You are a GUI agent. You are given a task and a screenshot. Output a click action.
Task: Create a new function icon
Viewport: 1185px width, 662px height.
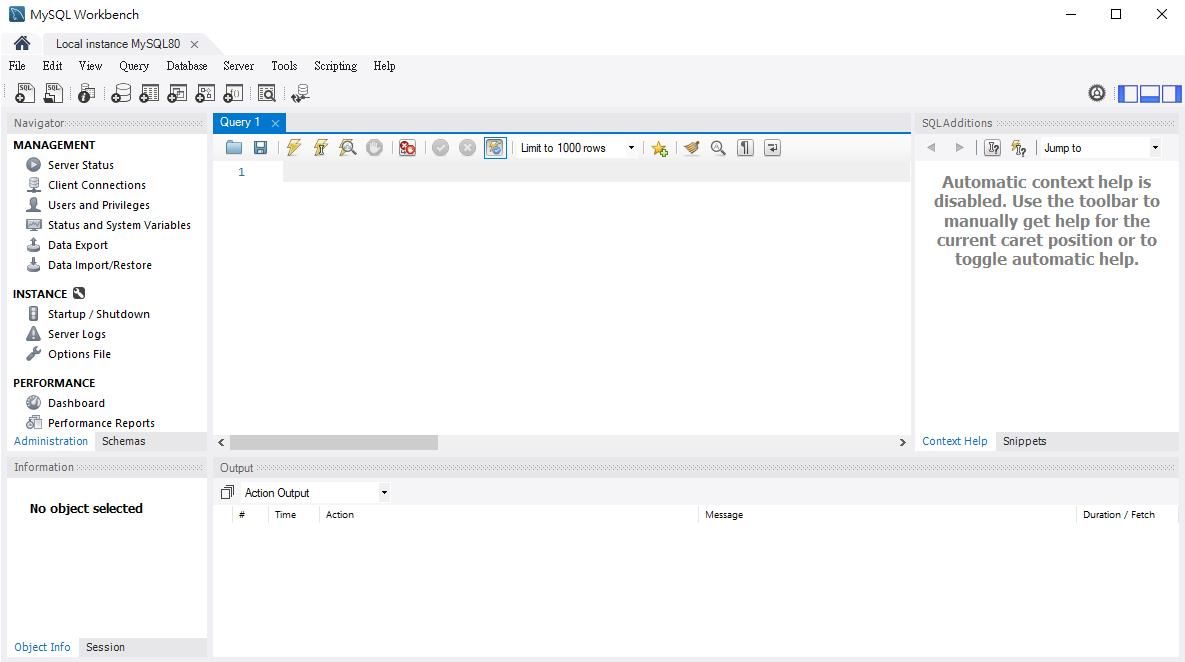coord(234,93)
